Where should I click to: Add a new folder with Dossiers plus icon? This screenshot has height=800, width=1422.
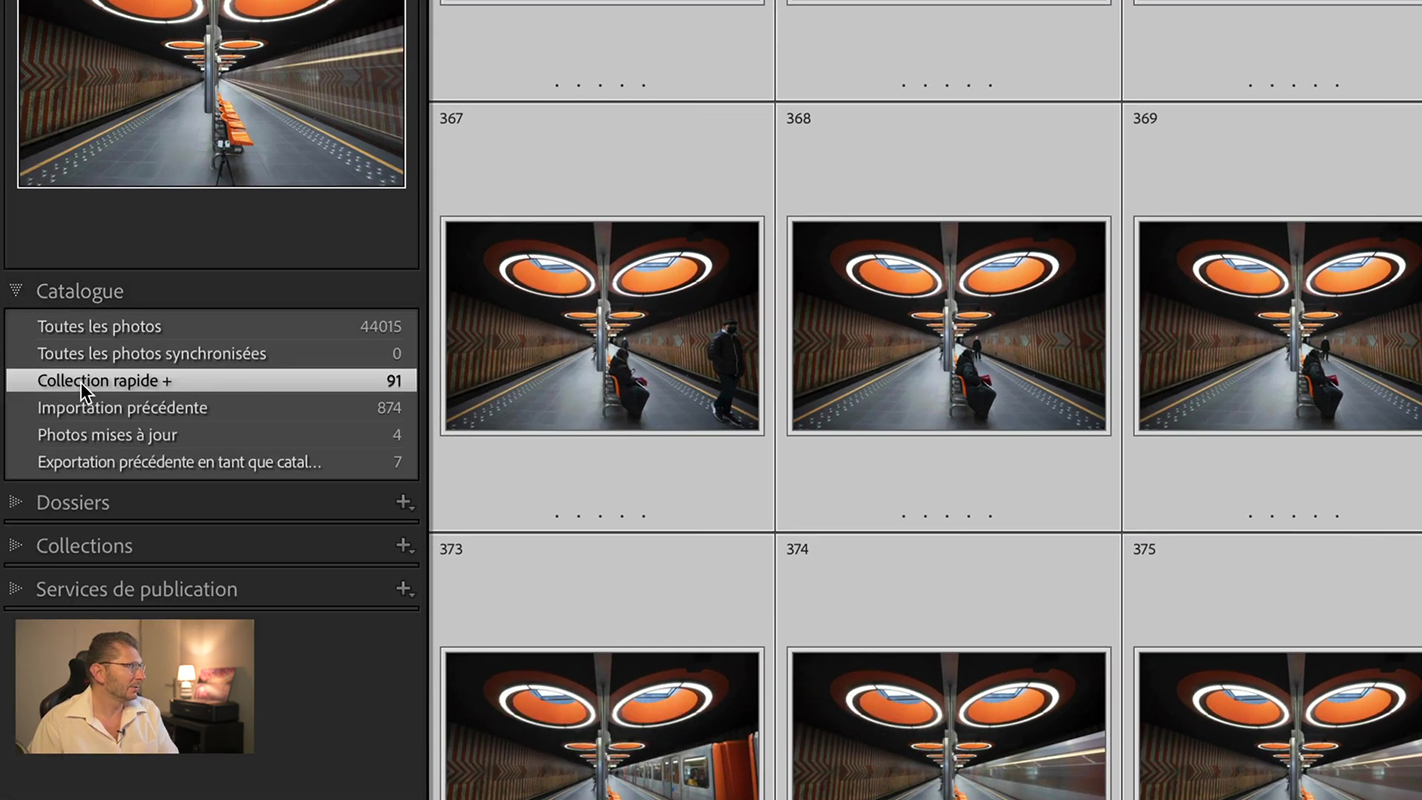(403, 502)
